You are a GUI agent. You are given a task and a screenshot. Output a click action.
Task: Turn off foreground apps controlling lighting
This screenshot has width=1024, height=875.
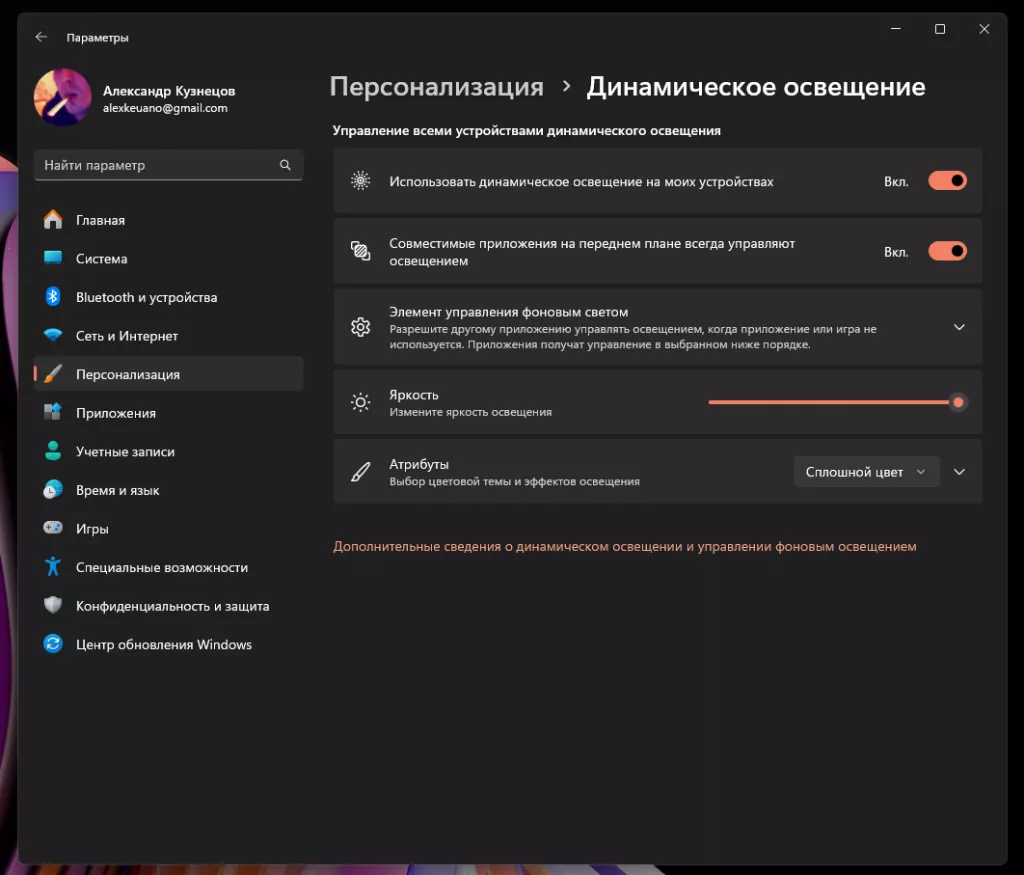point(946,251)
